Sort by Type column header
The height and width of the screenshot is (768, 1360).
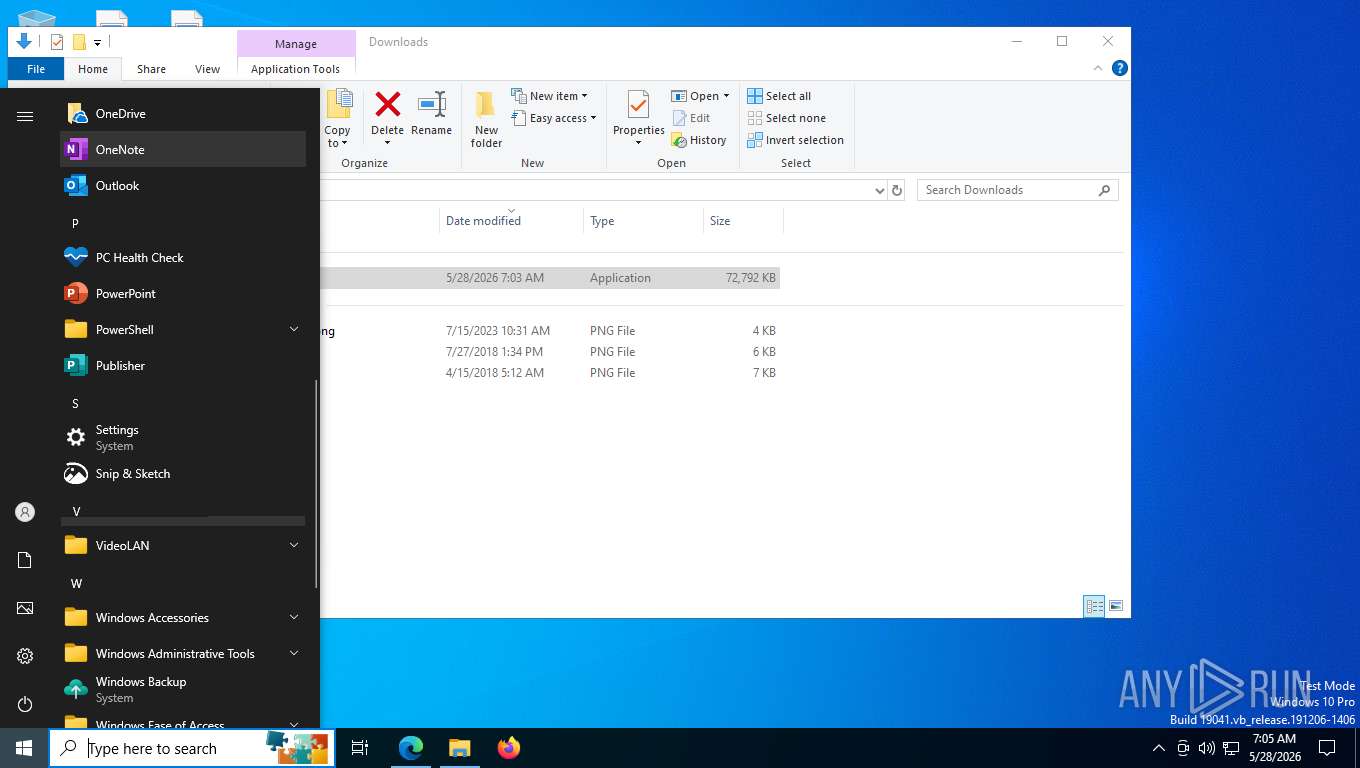[x=643, y=221]
